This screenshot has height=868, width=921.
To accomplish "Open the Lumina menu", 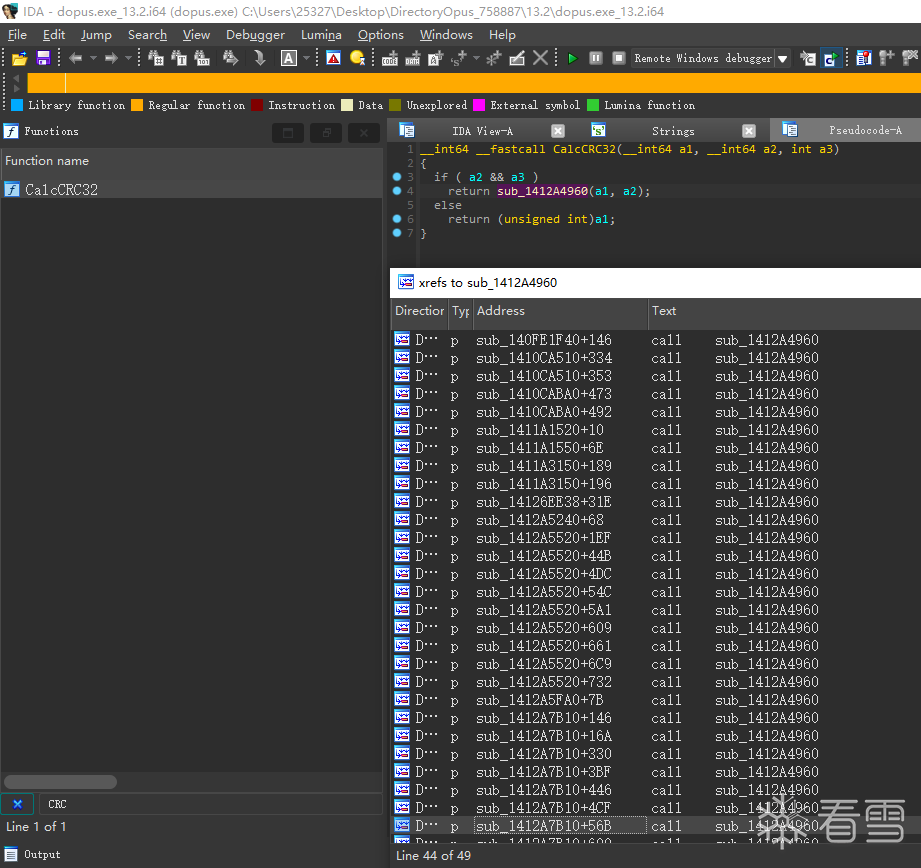I will point(321,35).
